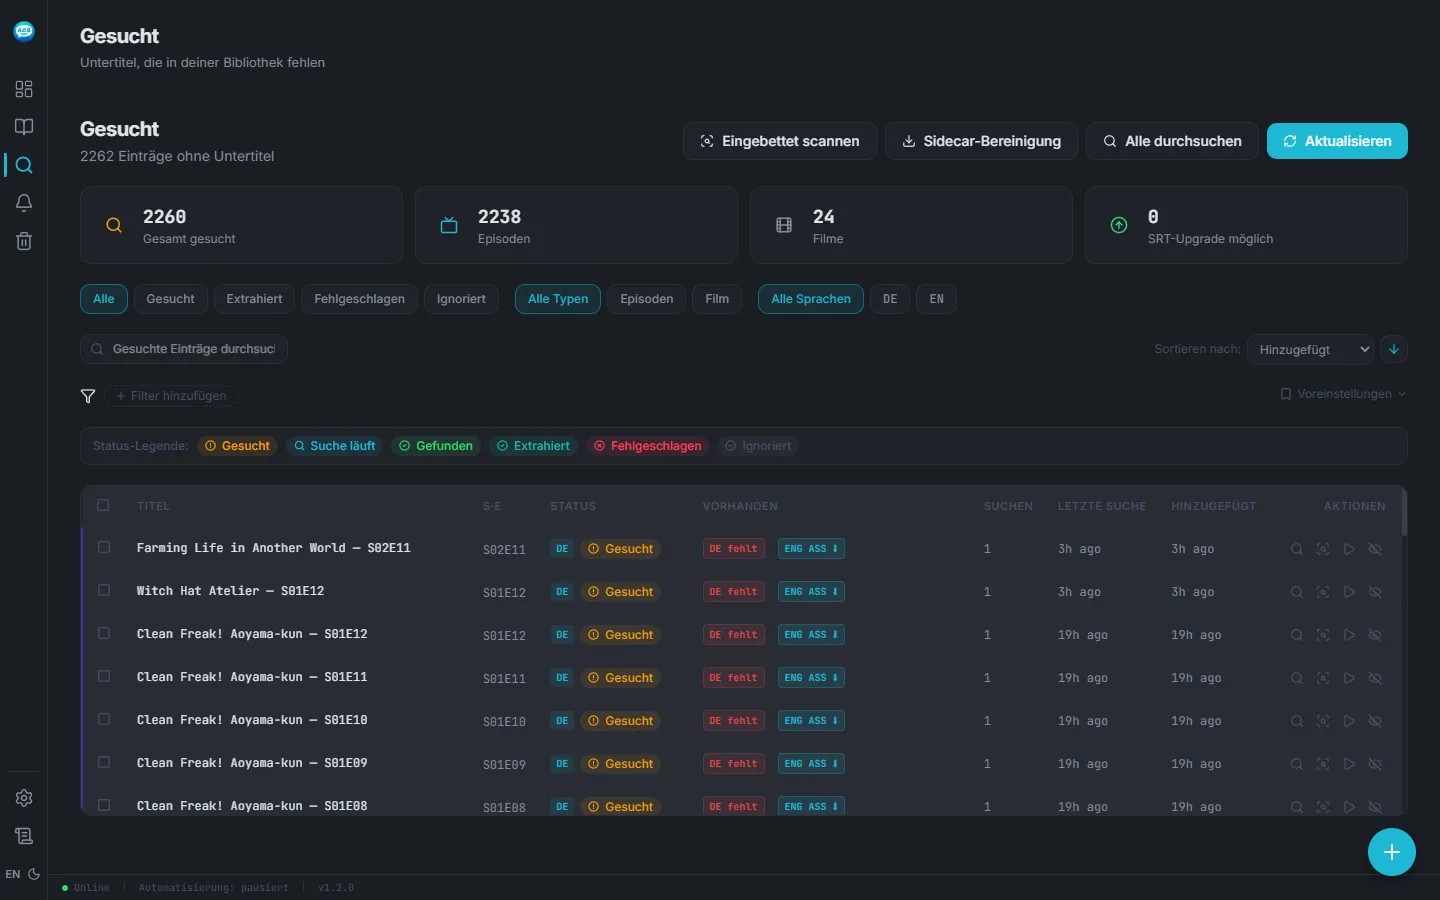Toggle sort direction arrow button
The width and height of the screenshot is (1440, 900).
click(1394, 349)
